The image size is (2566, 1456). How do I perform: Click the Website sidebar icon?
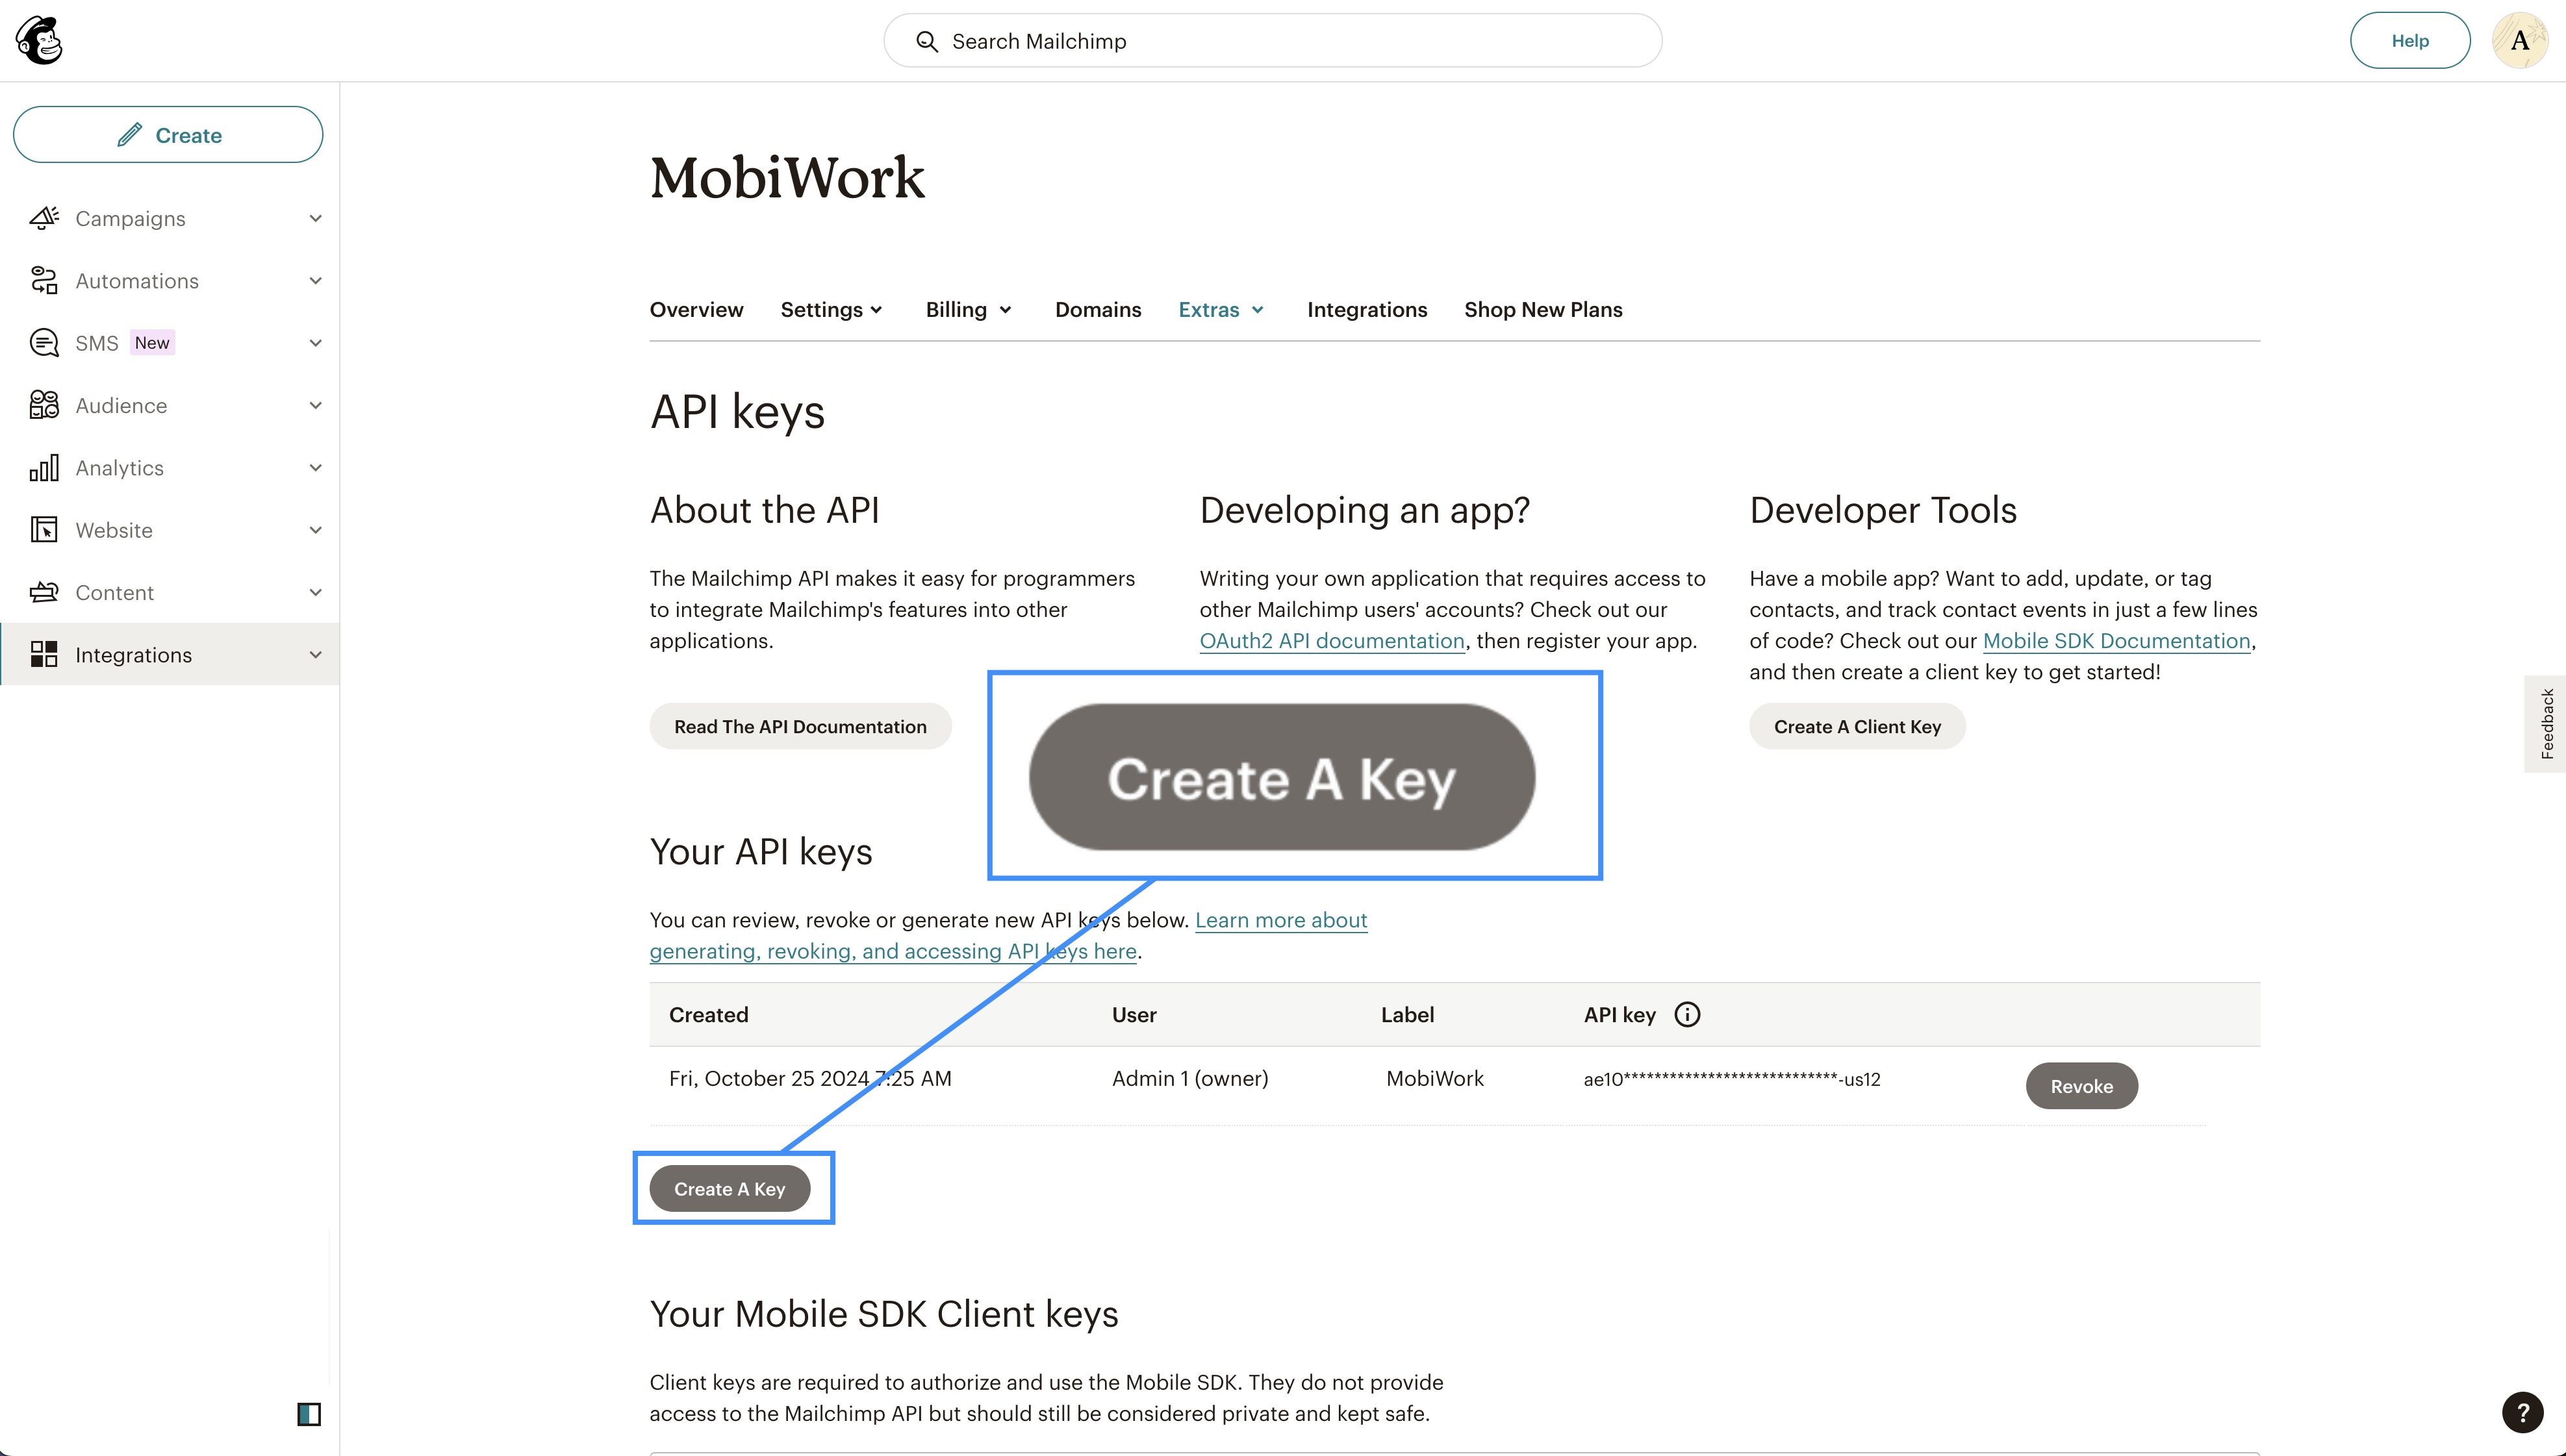pyautogui.click(x=44, y=530)
